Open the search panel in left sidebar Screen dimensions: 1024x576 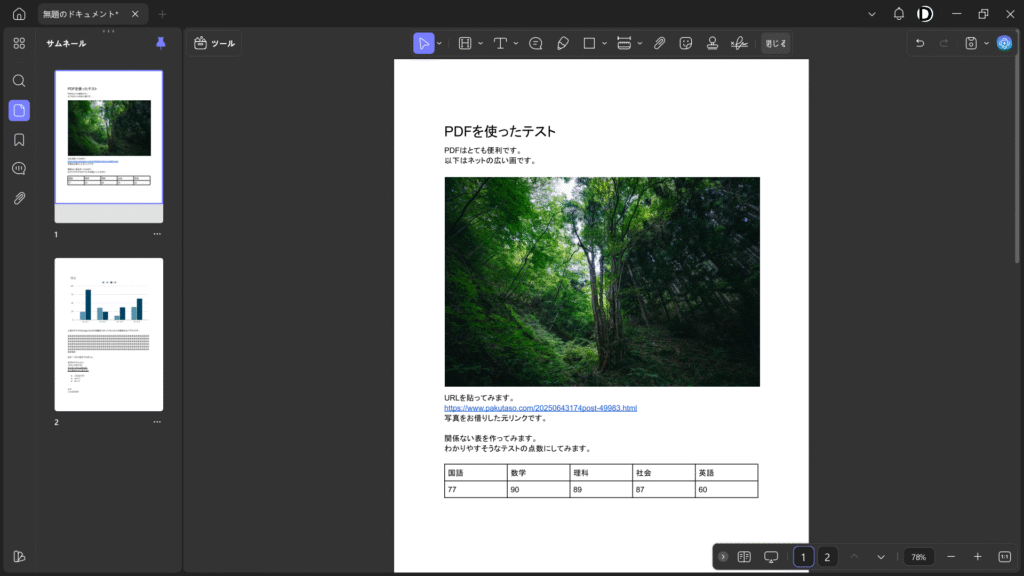[x=19, y=80]
